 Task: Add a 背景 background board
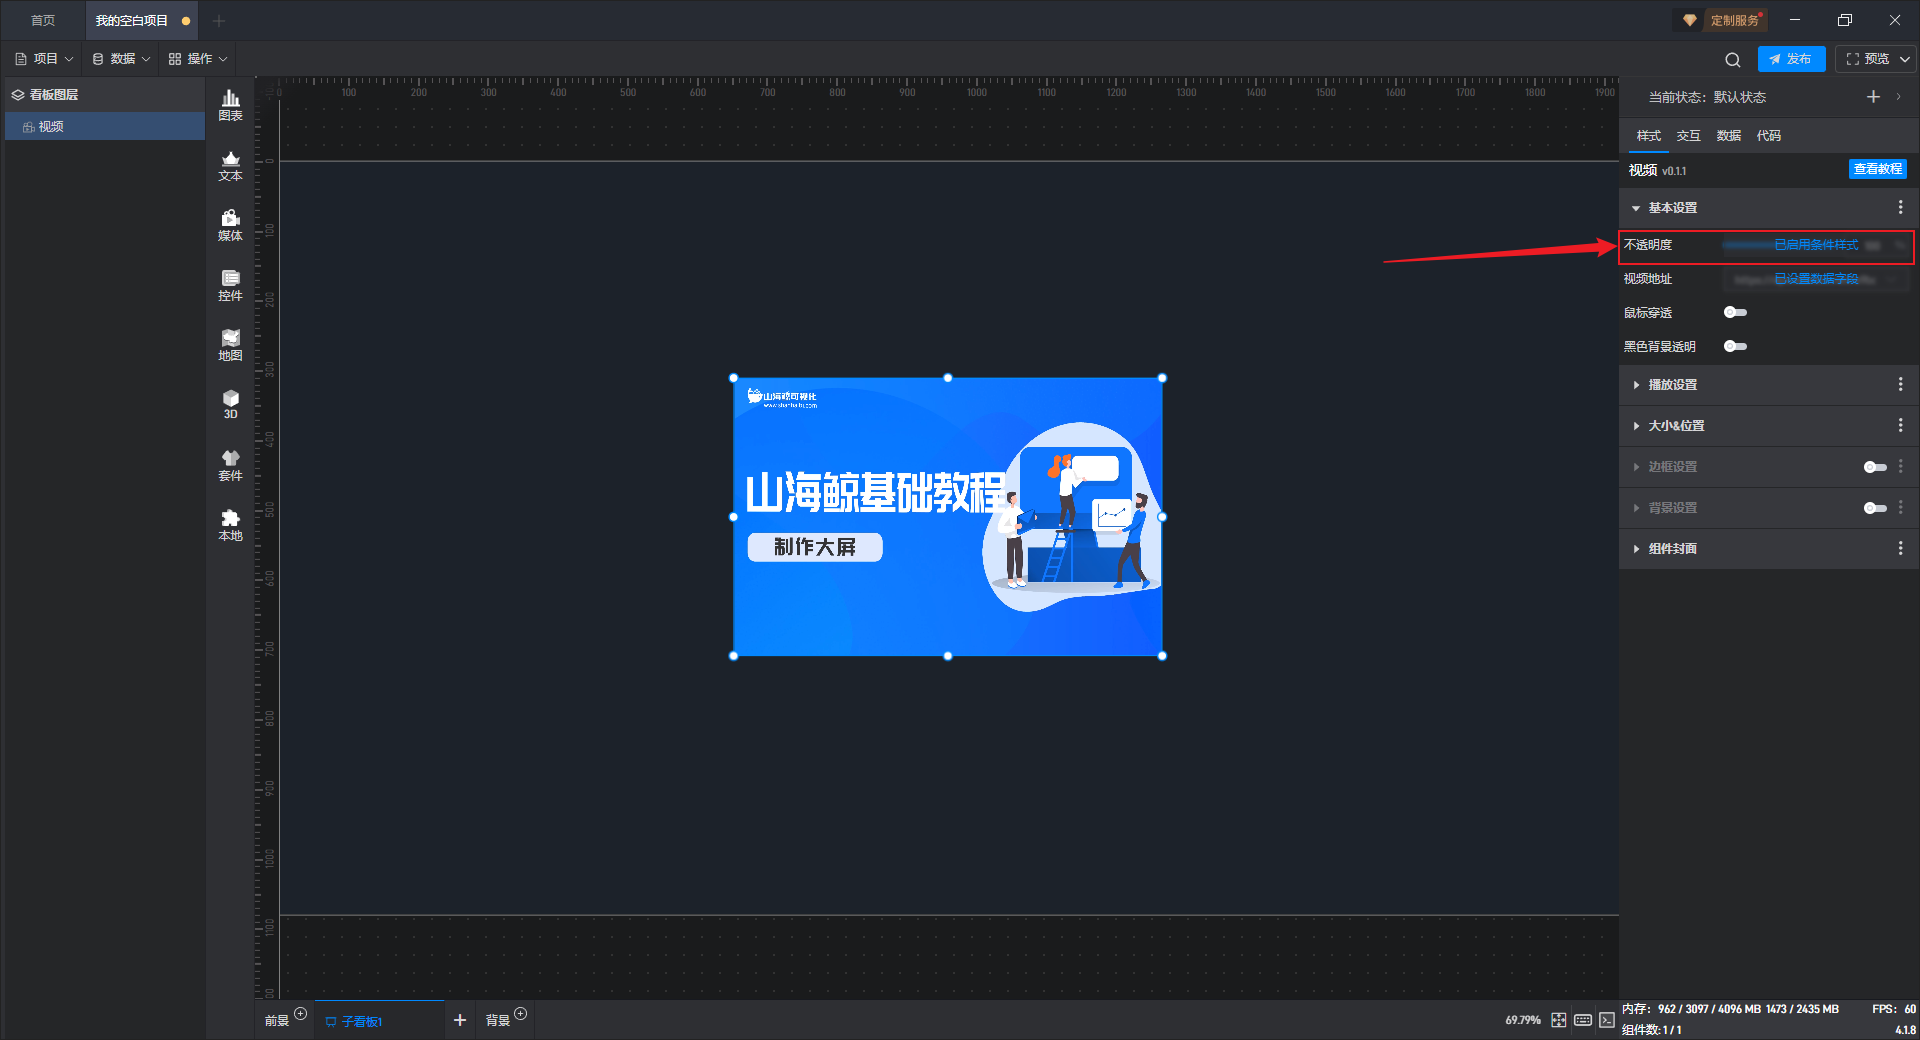pos(520,1014)
